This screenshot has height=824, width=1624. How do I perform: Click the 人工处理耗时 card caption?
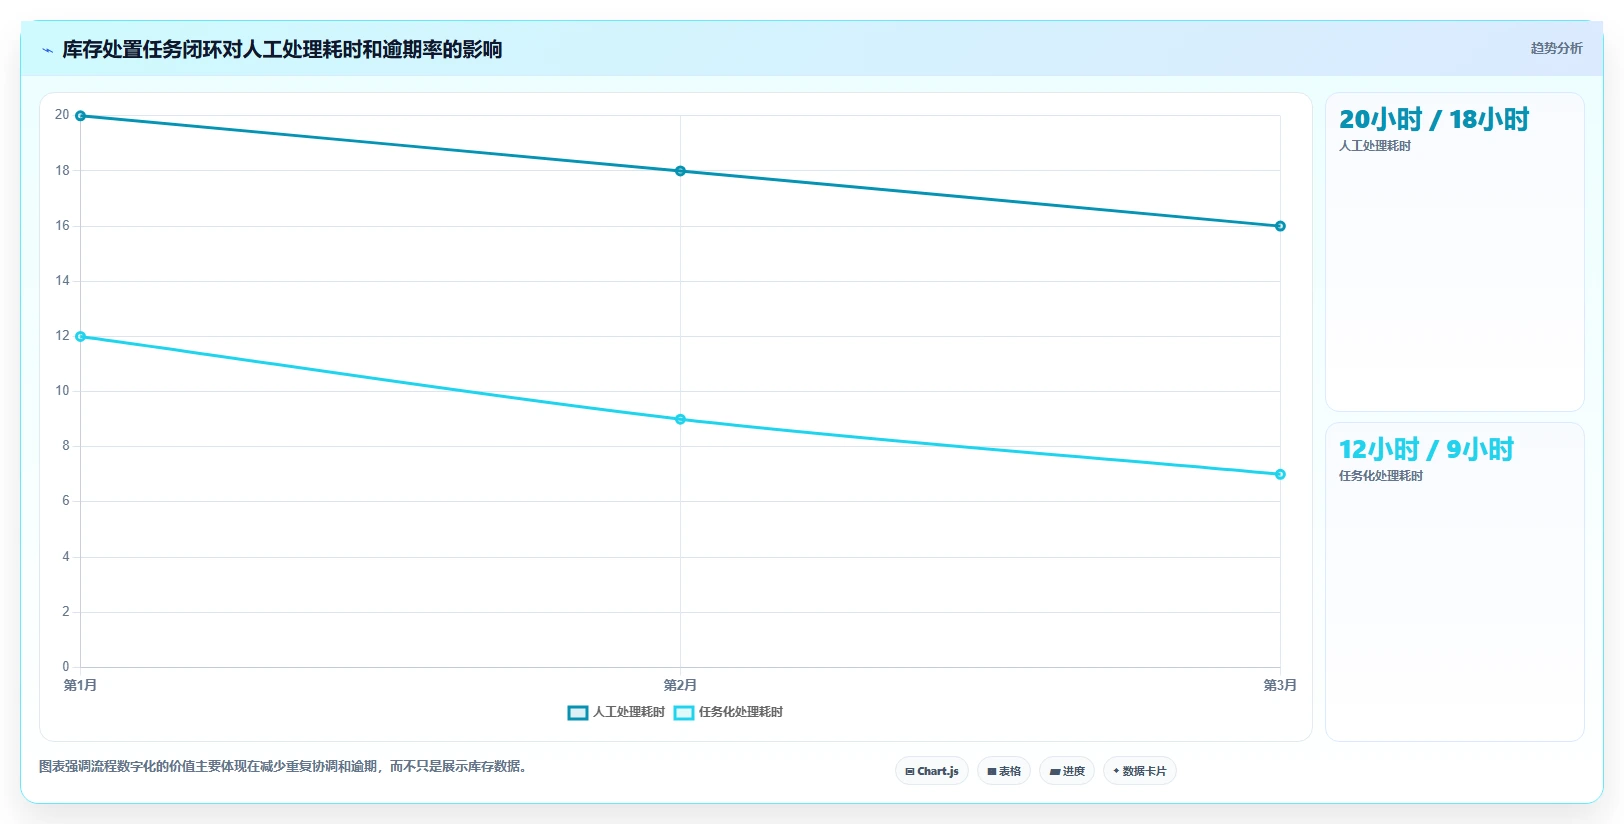pyautogui.click(x=1375, y=146)
